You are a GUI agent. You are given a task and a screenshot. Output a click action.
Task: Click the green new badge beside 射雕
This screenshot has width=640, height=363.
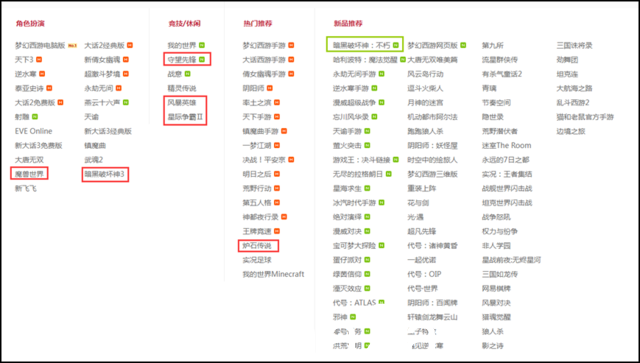pos(35,117)
